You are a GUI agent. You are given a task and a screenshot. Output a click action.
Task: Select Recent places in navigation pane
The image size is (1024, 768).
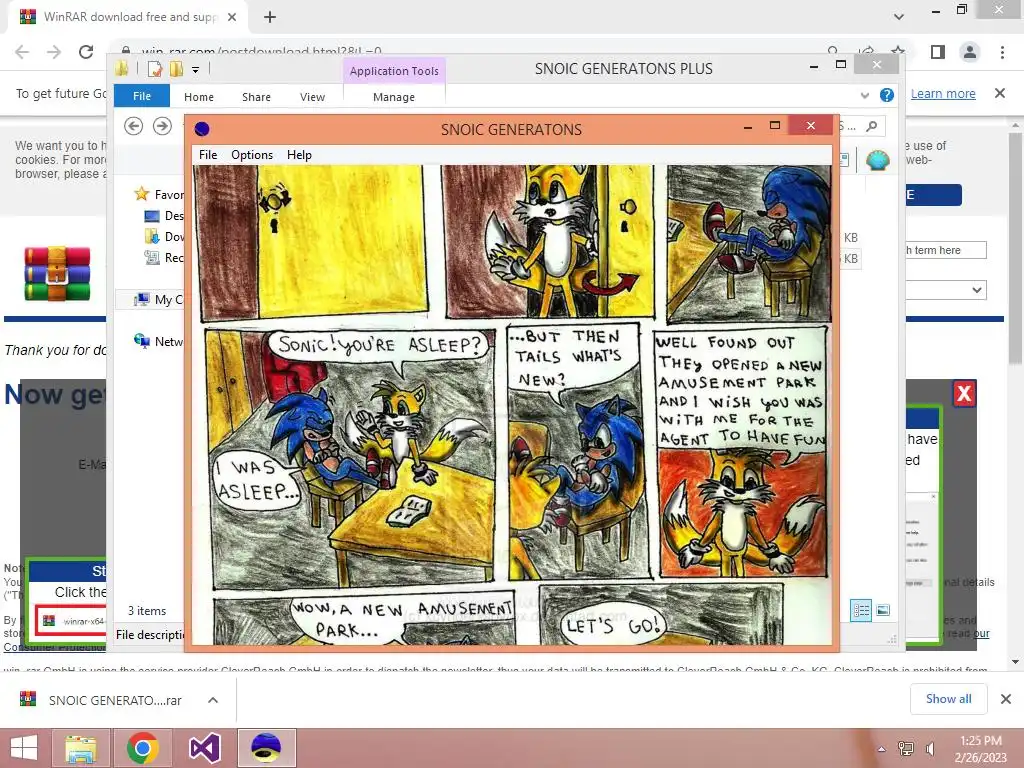click(164, 257)
